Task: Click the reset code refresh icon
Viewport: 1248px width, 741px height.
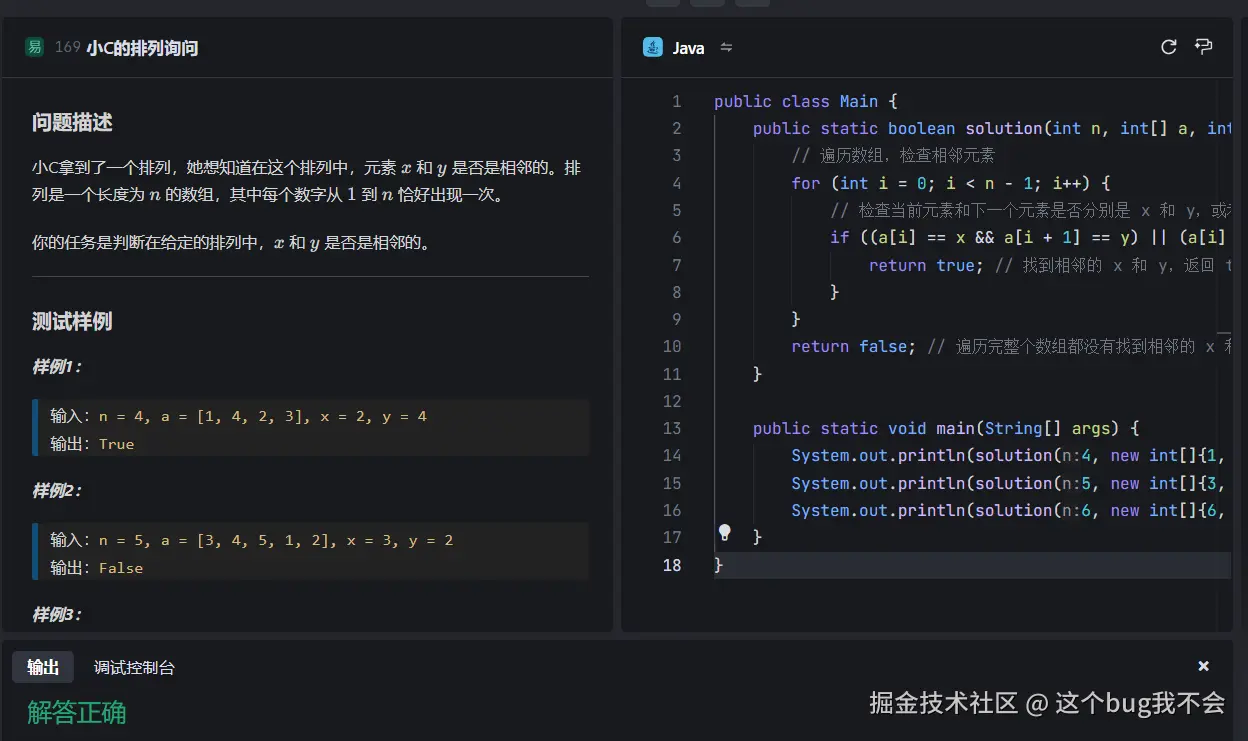Action: click(x=1168, y=46)
